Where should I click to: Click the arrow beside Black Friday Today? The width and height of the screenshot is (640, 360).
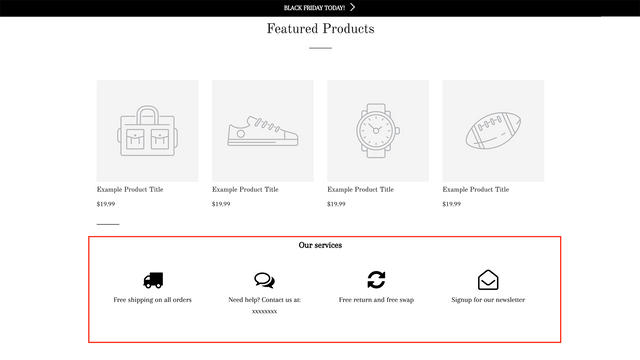click(x=353, y=7)
